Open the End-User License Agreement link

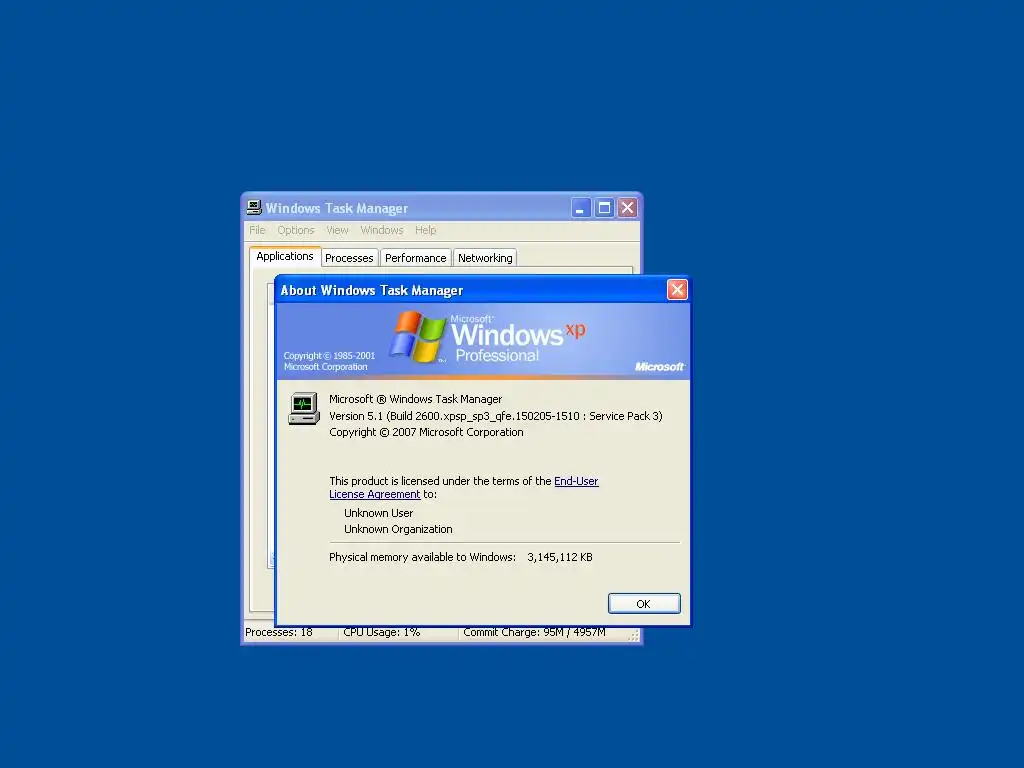click(x=464, y=488)
